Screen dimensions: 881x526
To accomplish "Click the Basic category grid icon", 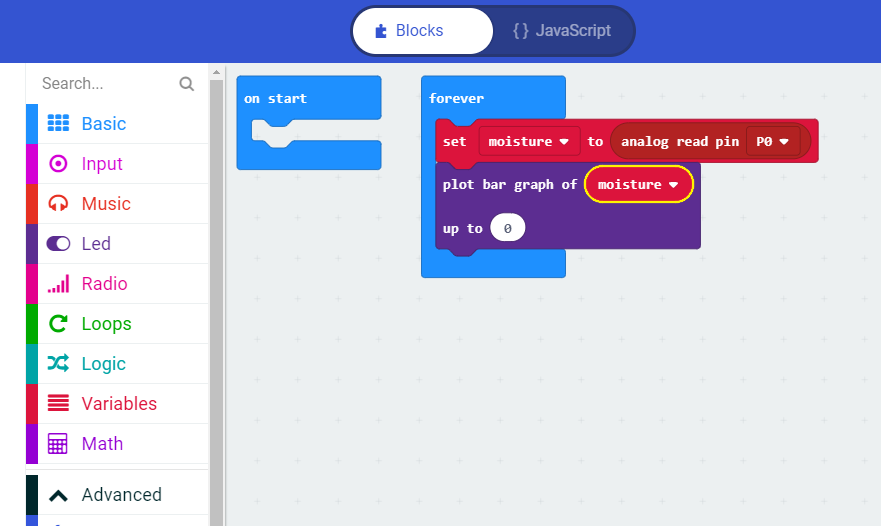I will click(x=58, y=123).
